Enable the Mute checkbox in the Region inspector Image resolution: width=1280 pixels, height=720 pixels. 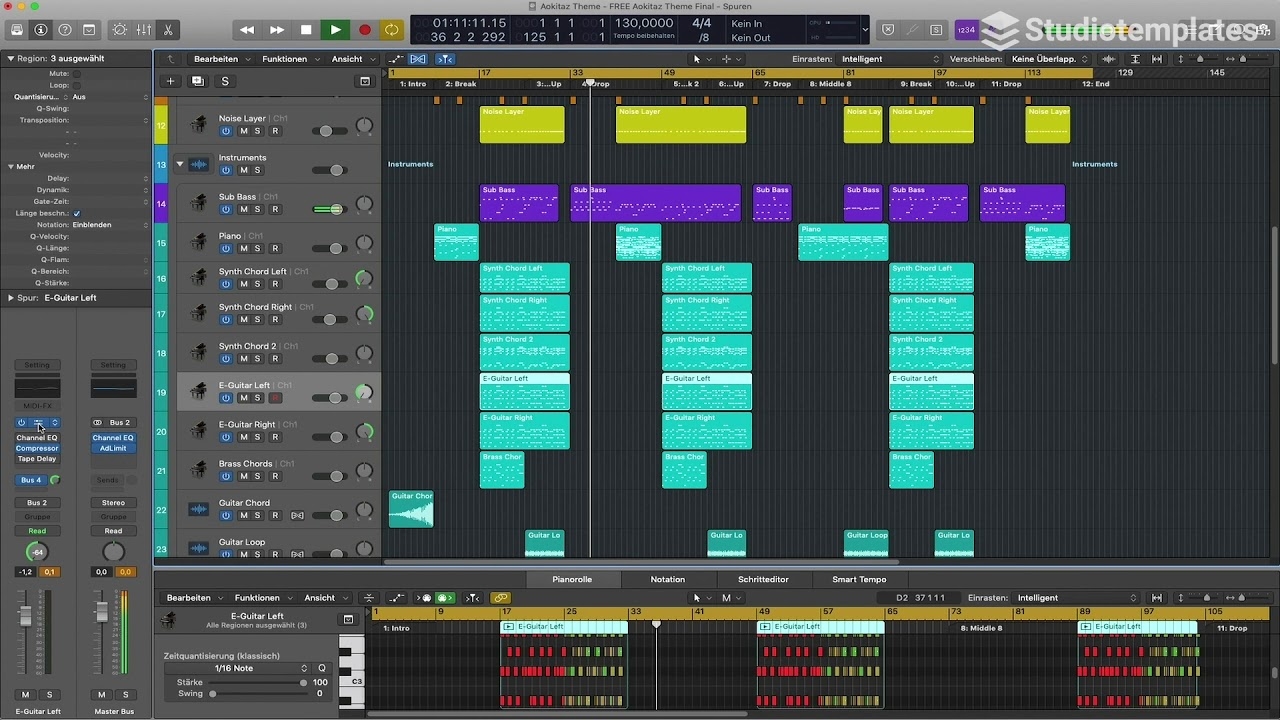77,74
